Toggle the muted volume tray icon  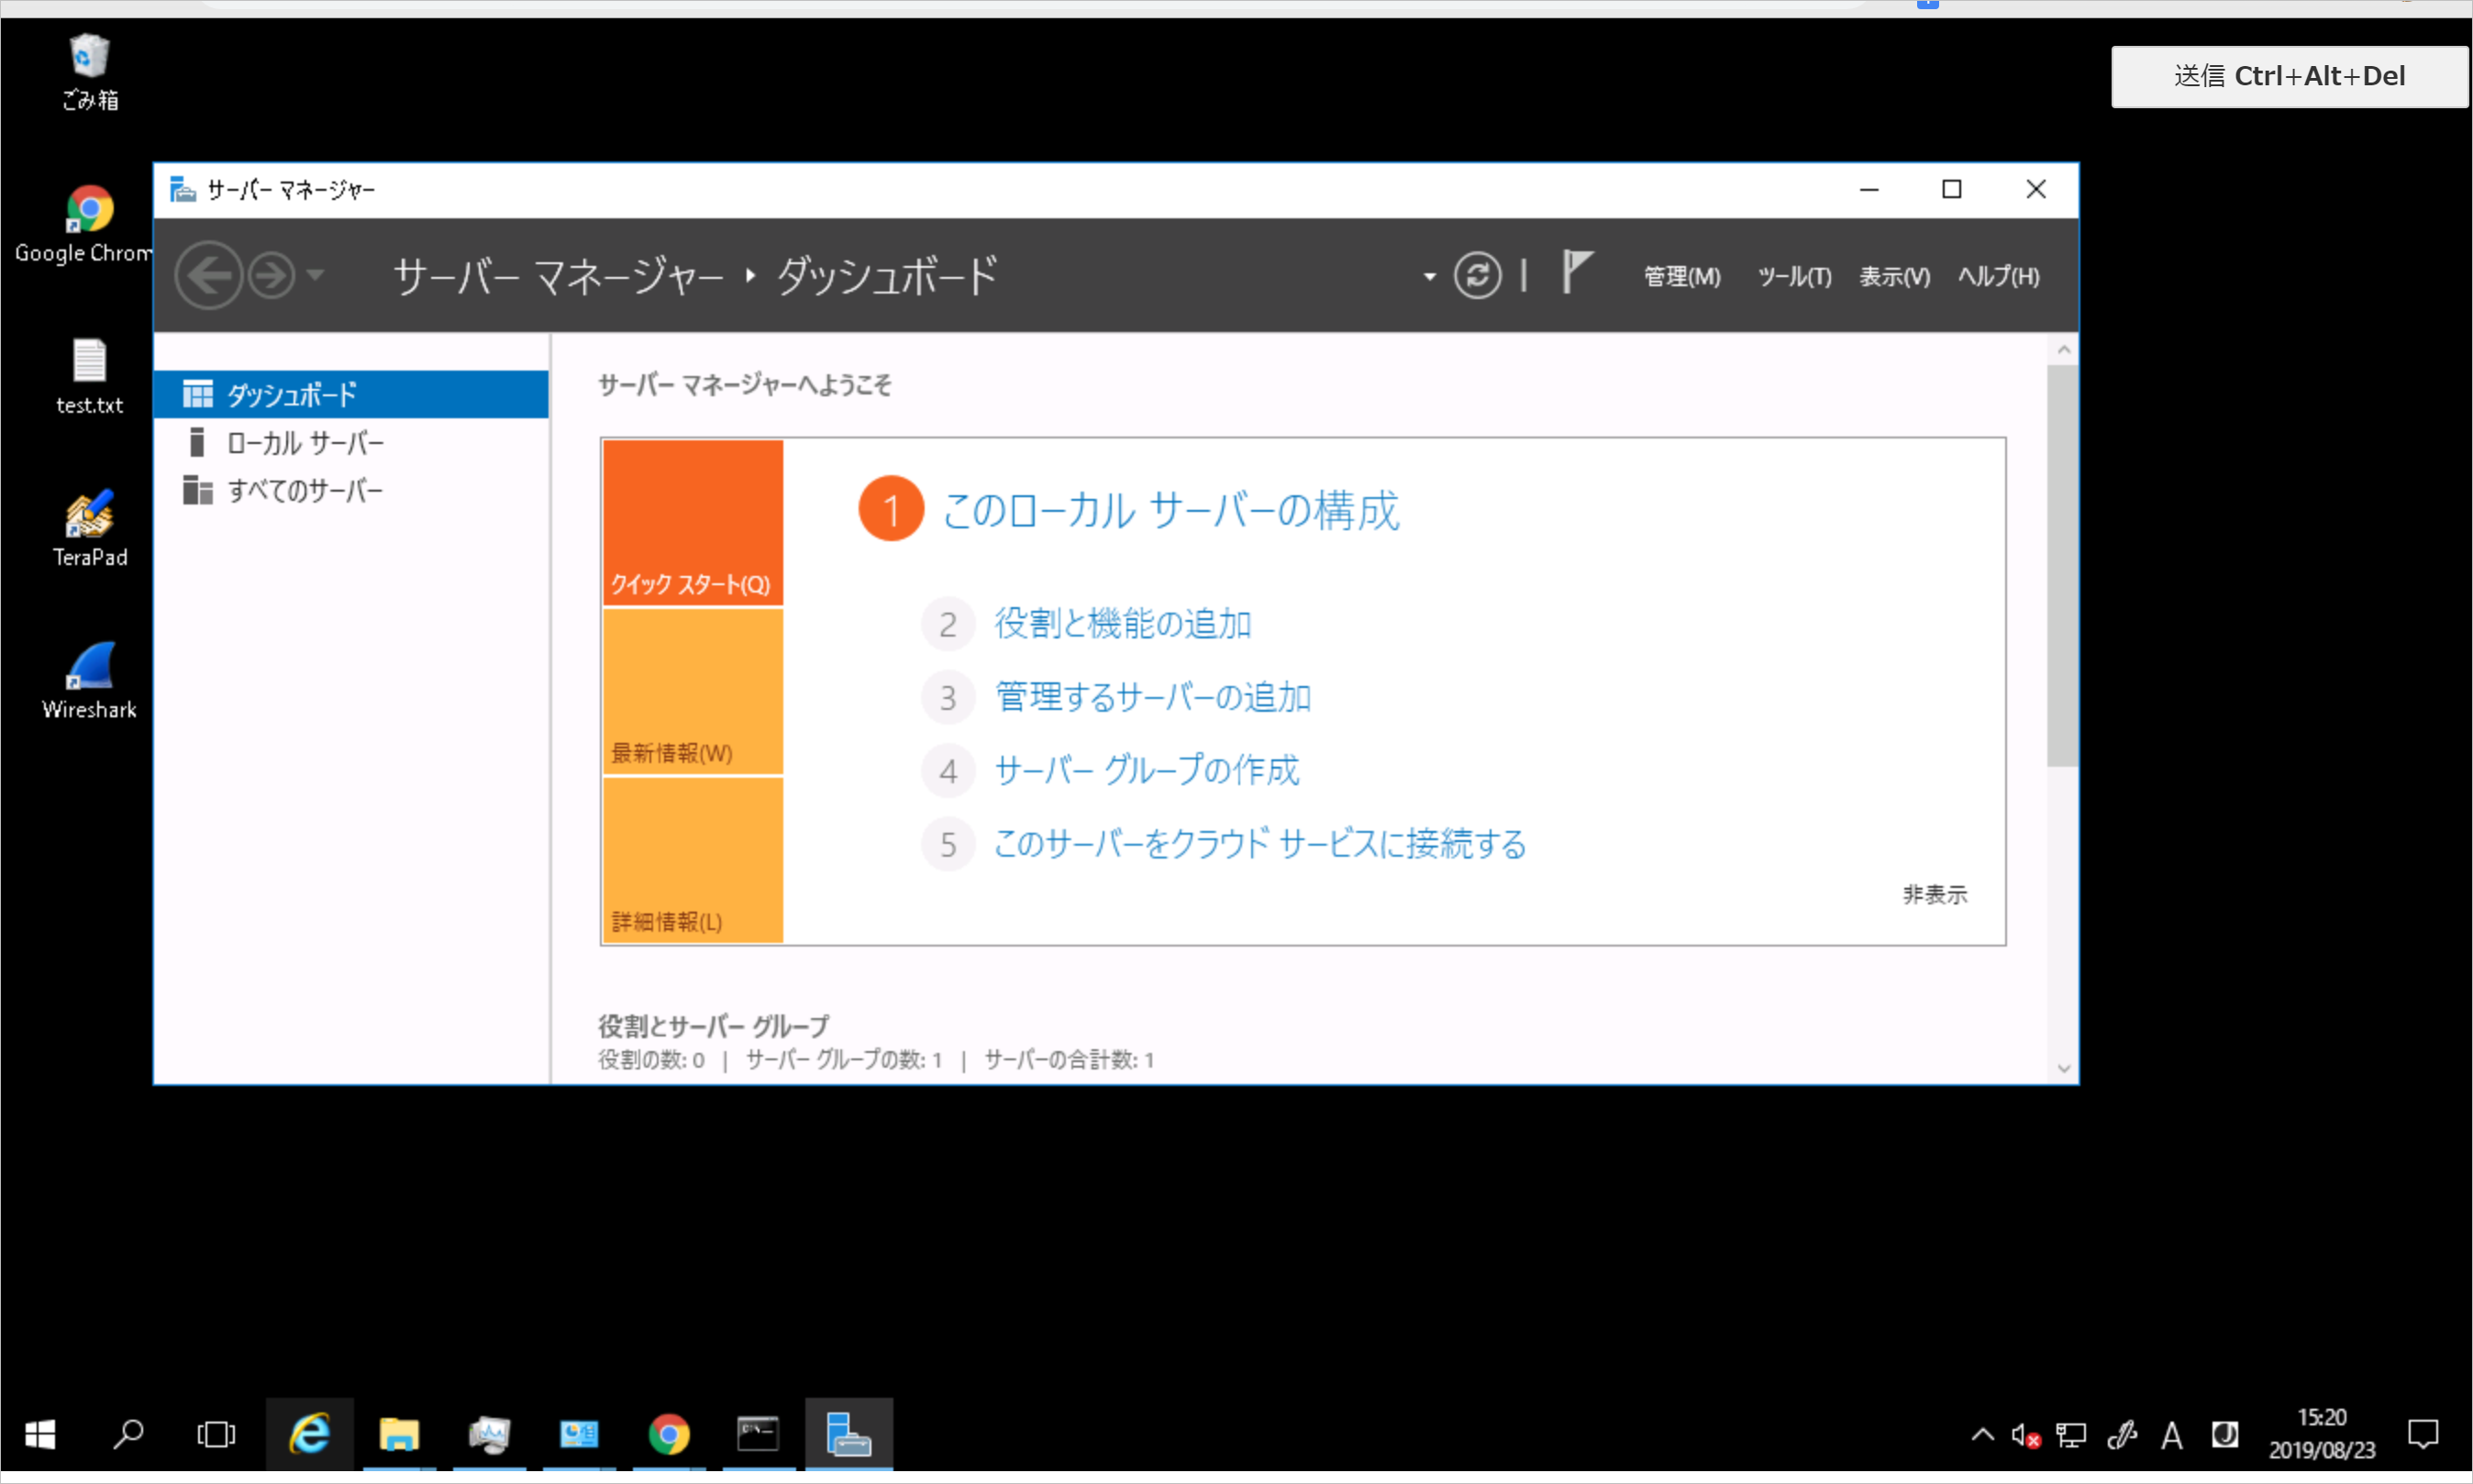[2024, 1436]
